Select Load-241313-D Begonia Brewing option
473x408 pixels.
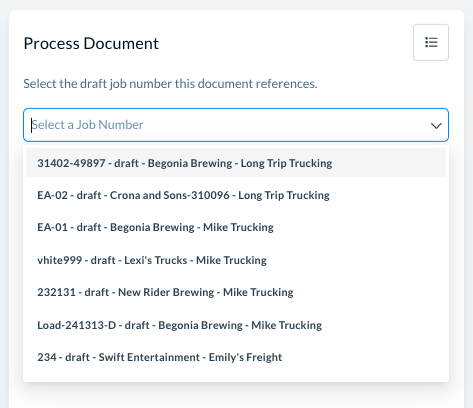(236, 325)
